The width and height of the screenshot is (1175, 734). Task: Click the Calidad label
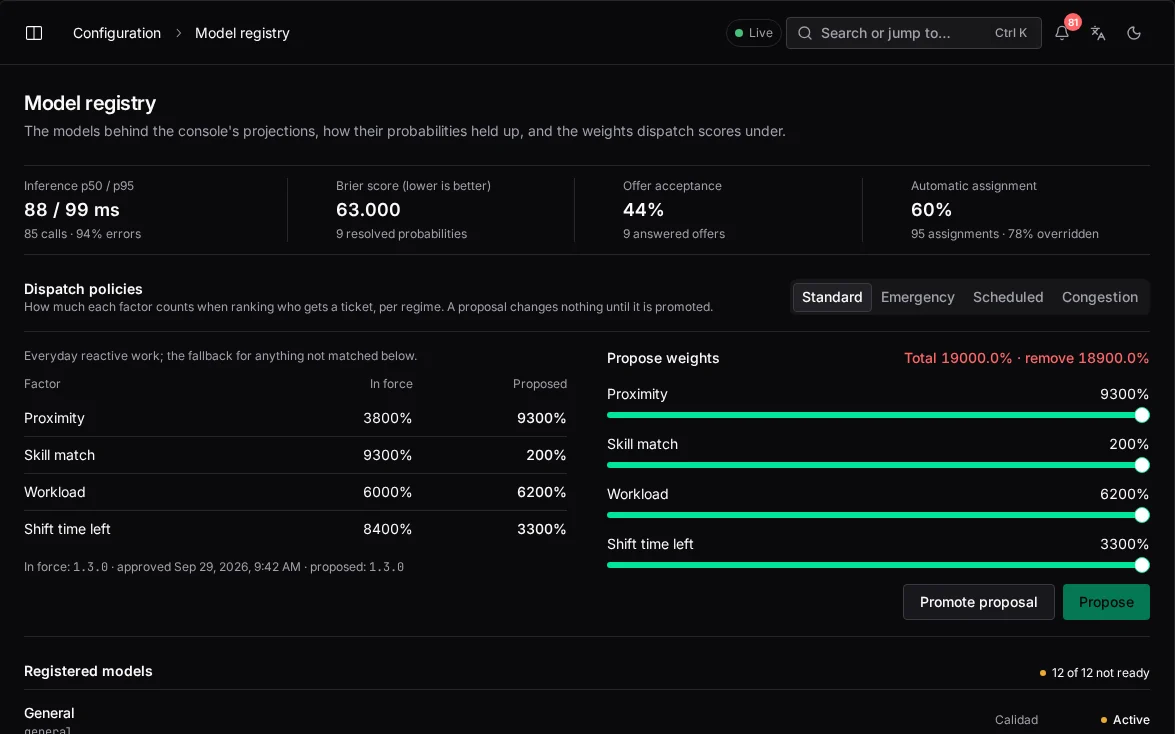[x=1016, y=720]
